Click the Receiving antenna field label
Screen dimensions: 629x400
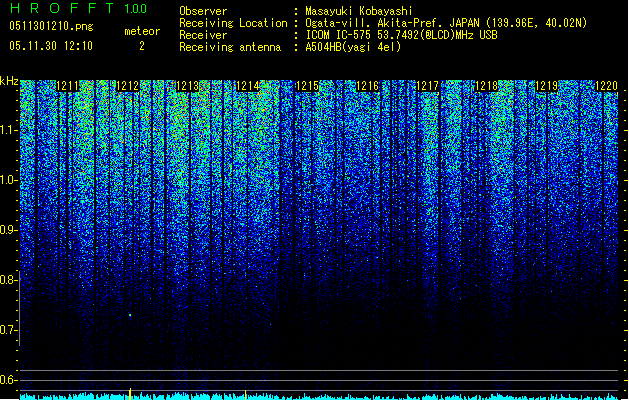[x=230, y=47]
